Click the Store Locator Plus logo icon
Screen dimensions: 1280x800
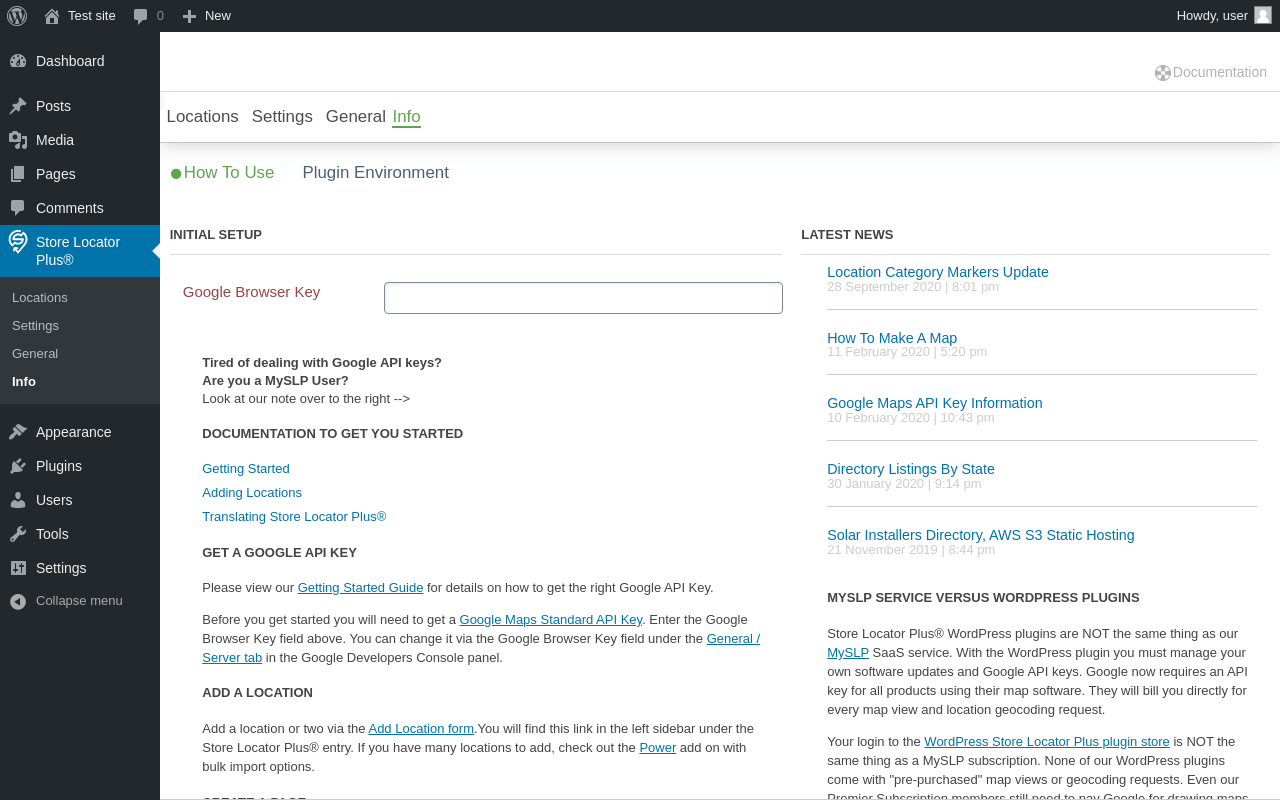click(x=18, y=242)
